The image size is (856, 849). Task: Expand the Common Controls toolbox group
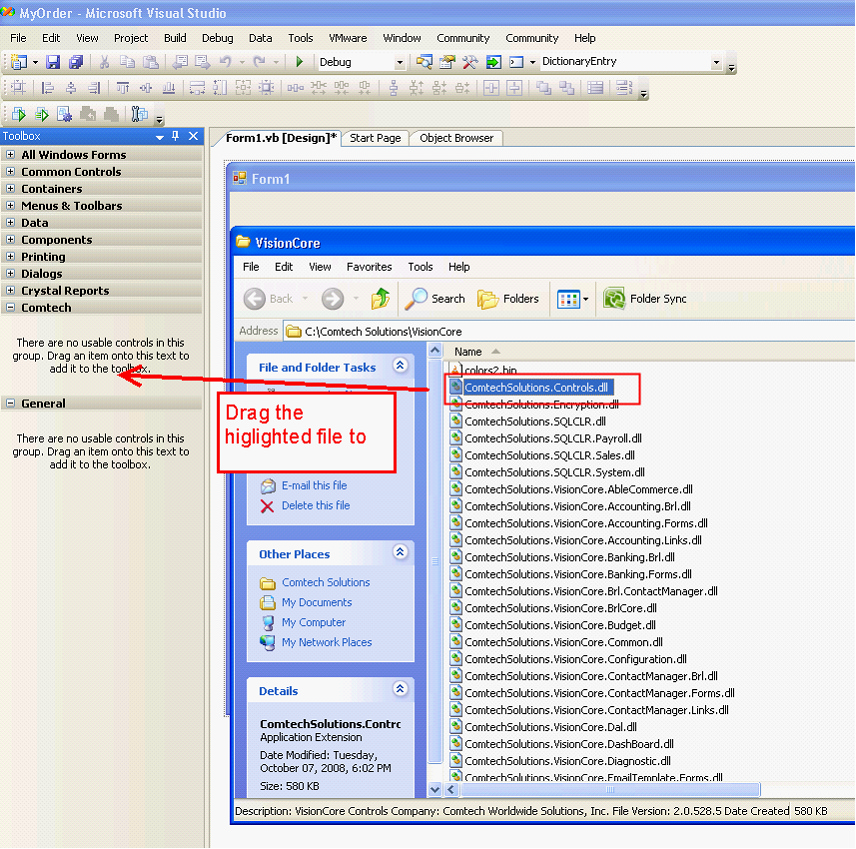point(10,171)
